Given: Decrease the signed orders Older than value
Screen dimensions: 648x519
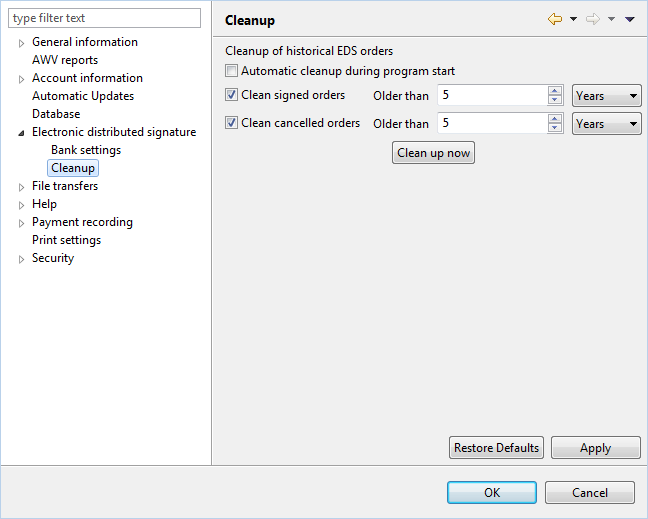Looking at the screenshot, I should [x=555, y=100].
